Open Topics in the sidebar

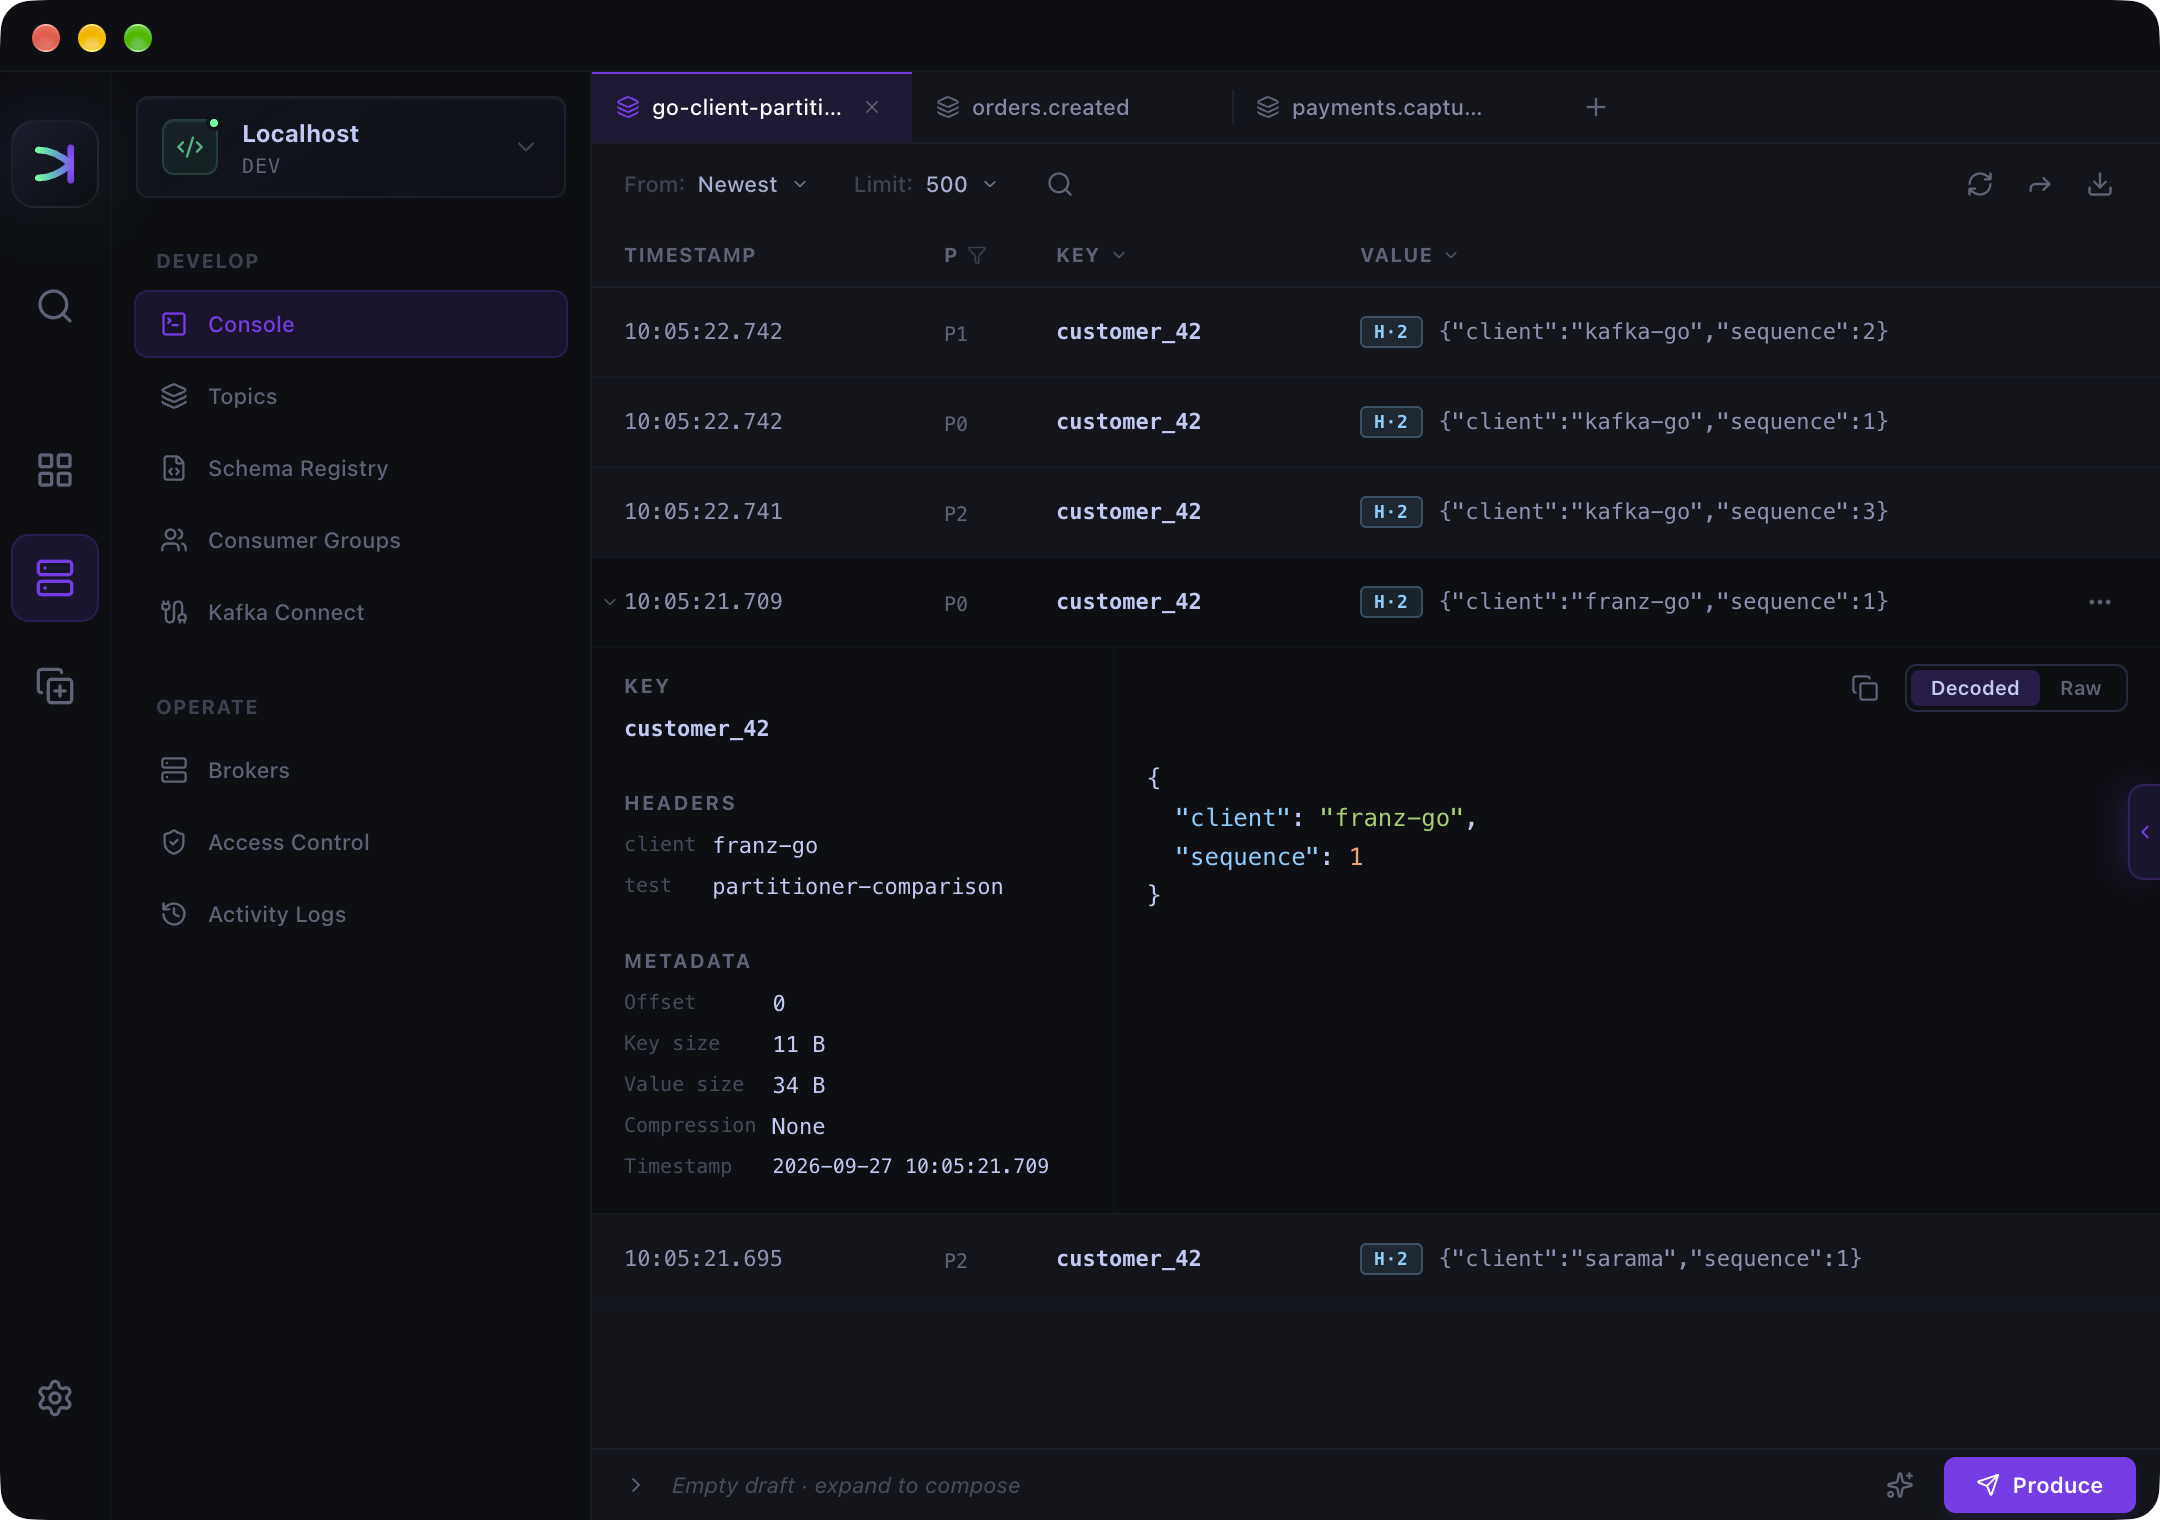351,396
